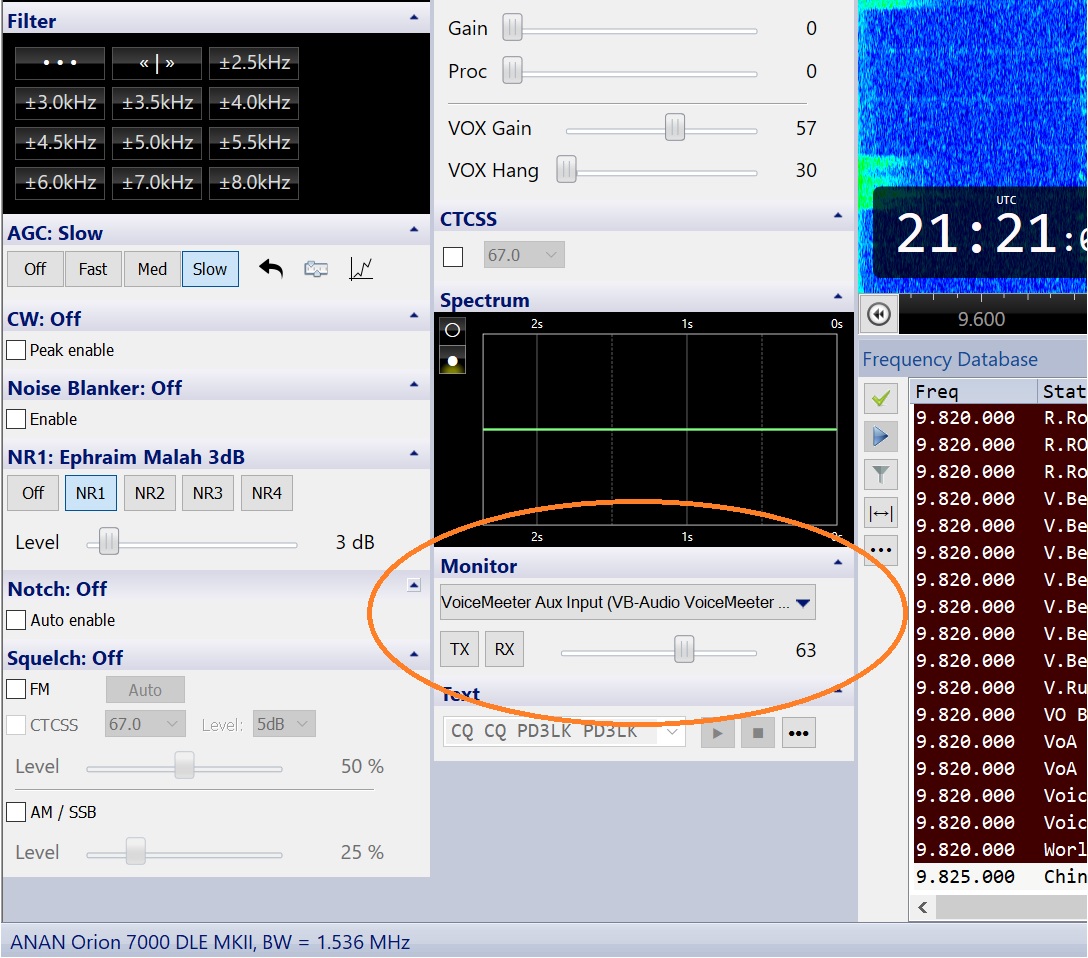The width and height of the screenshot is (1088, 958).
Task: Click the blue play arrow in Frequency Database
Action: tap(881, 437)
